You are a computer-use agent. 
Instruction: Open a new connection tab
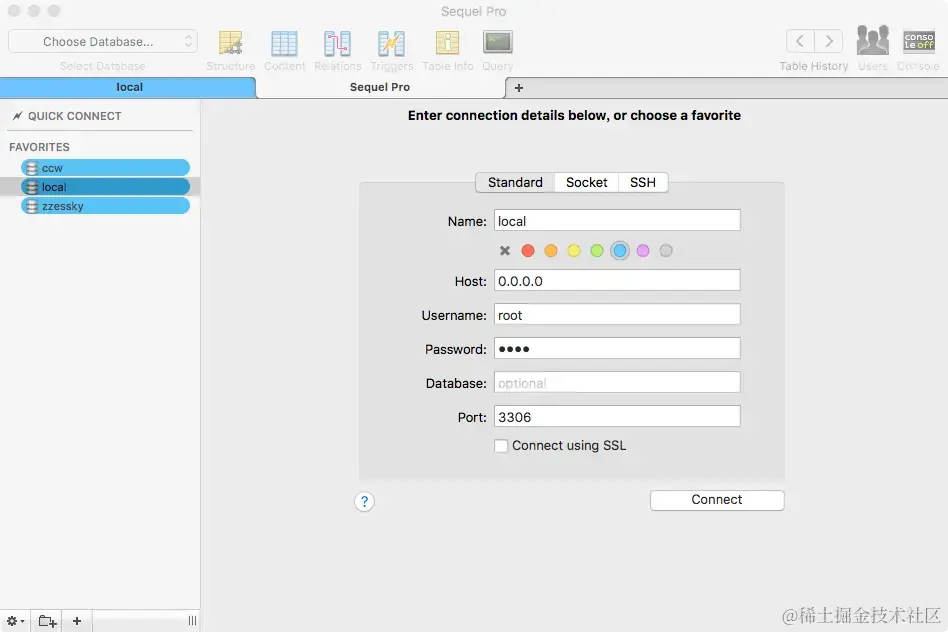pyautogui.click(x=518, y=88)
